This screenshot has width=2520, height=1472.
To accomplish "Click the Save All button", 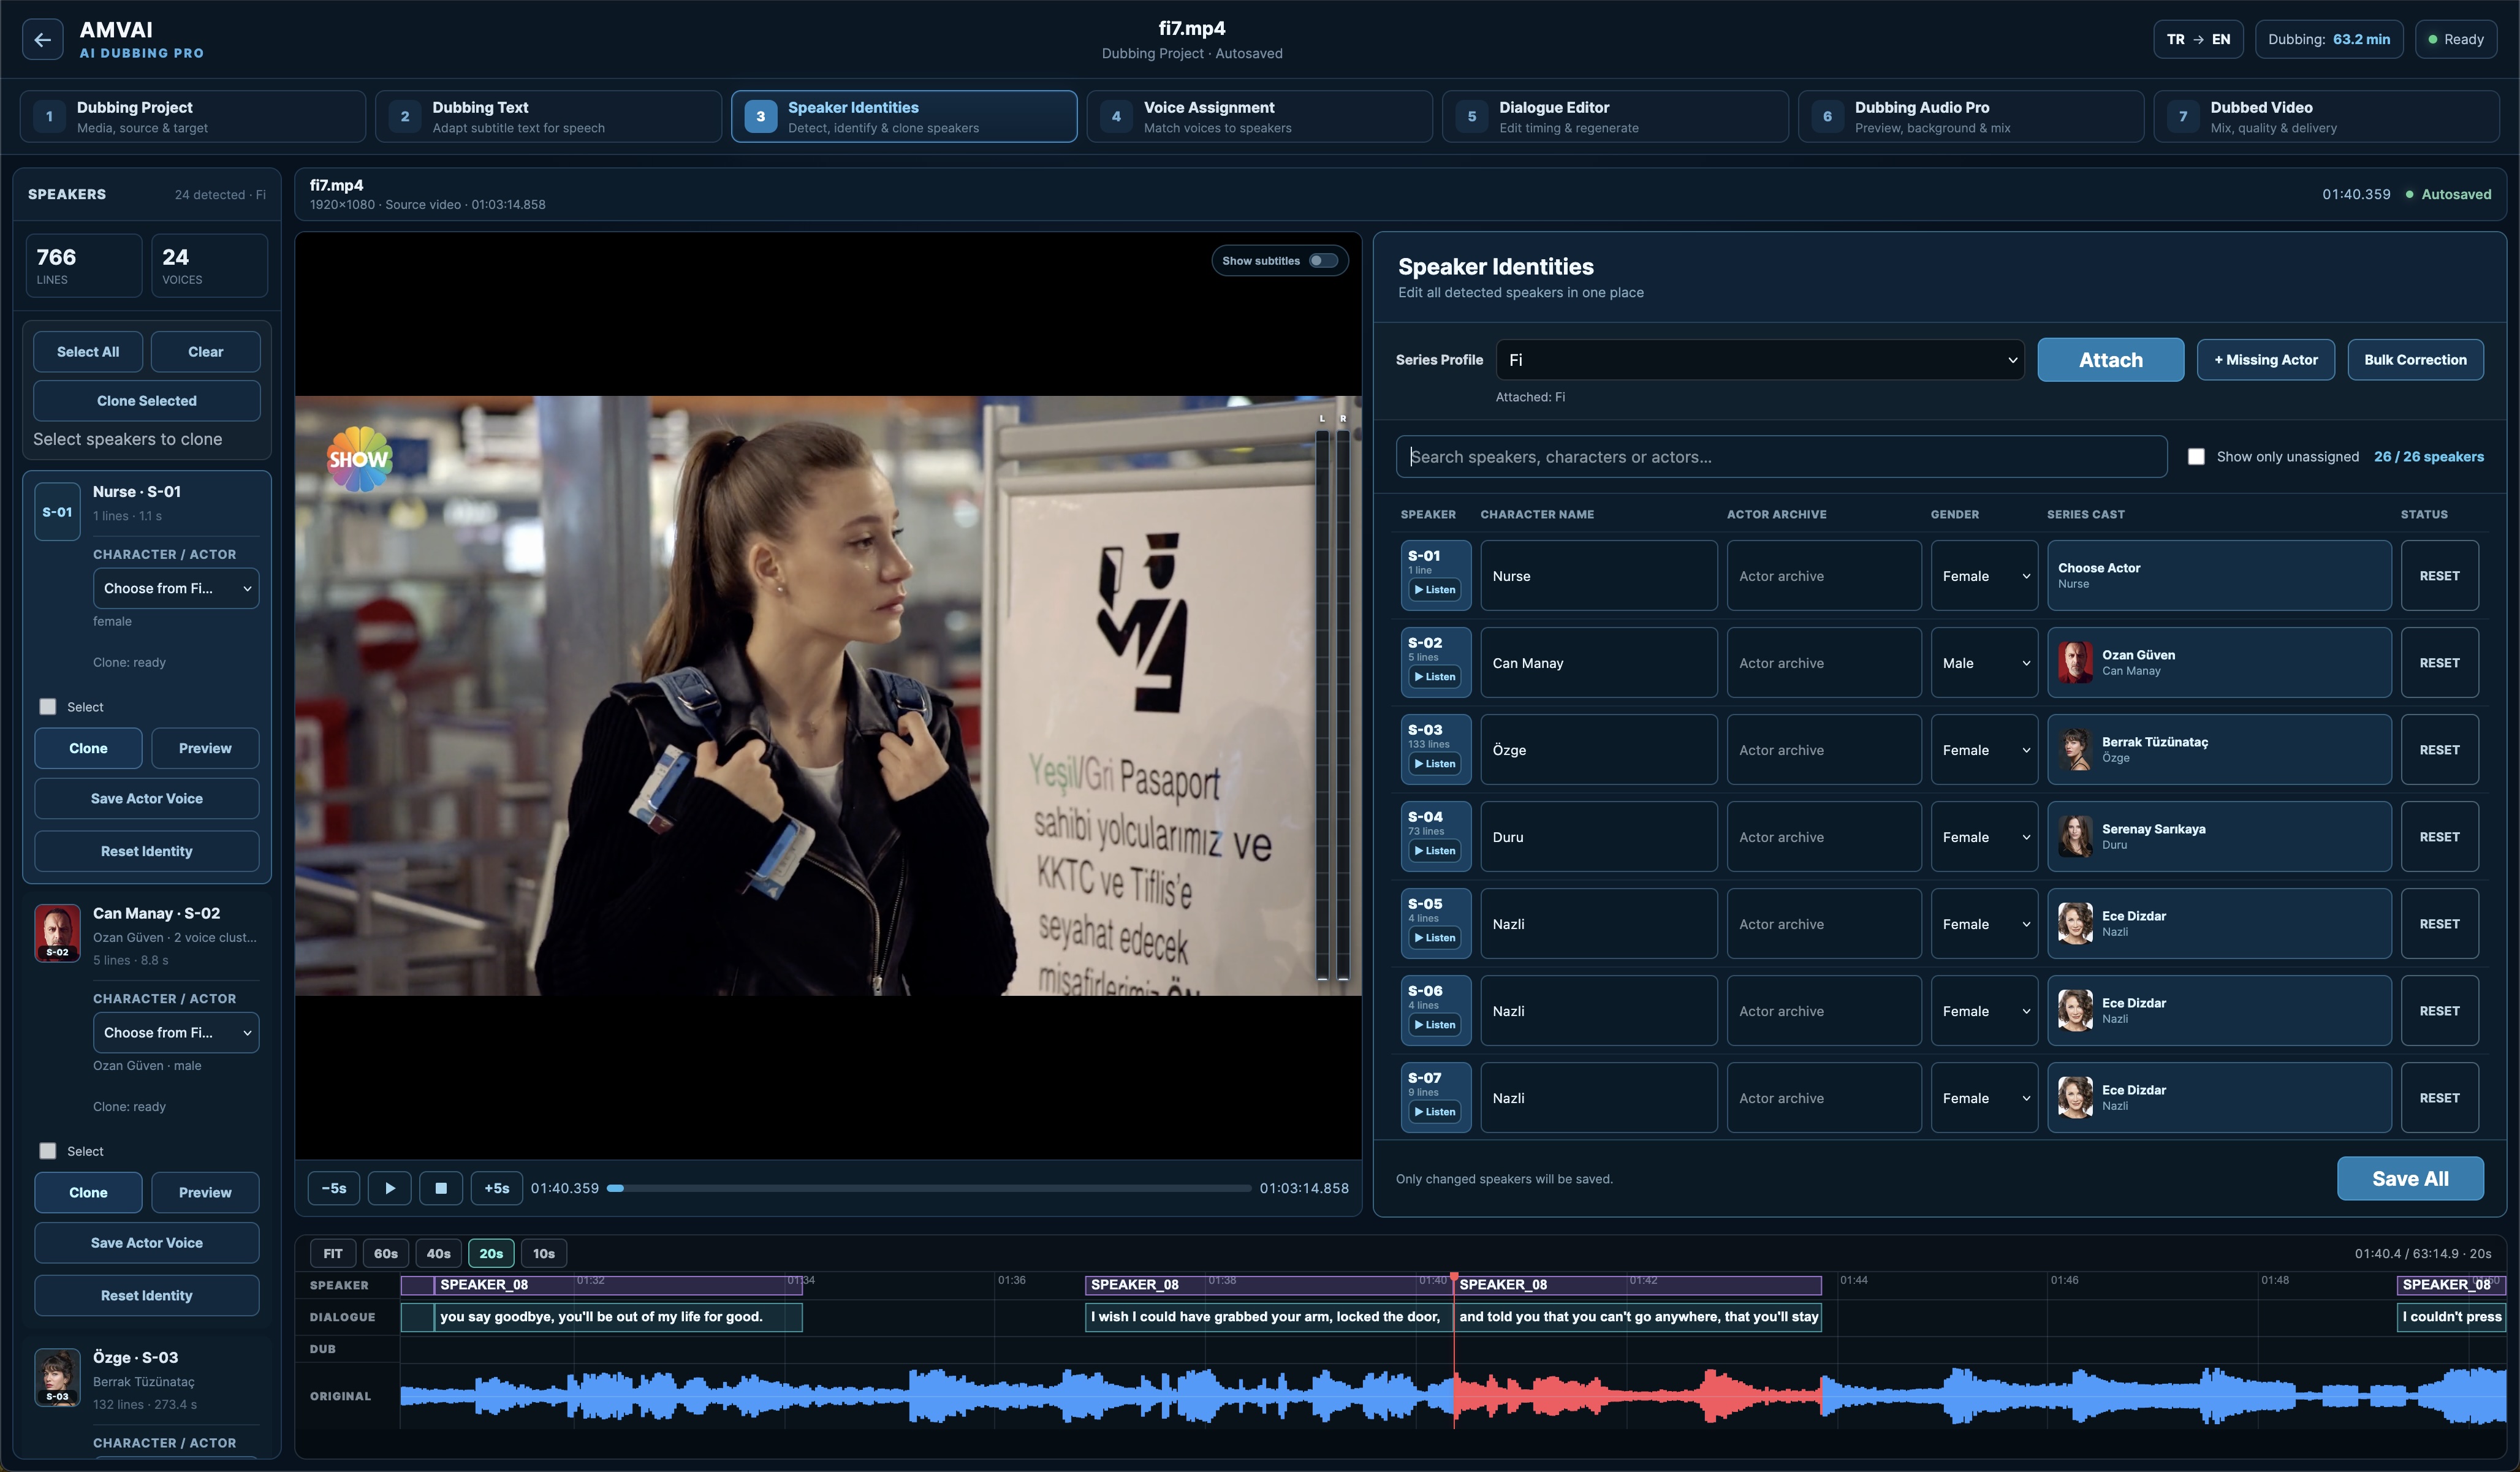I will tap(2410, 1179).
